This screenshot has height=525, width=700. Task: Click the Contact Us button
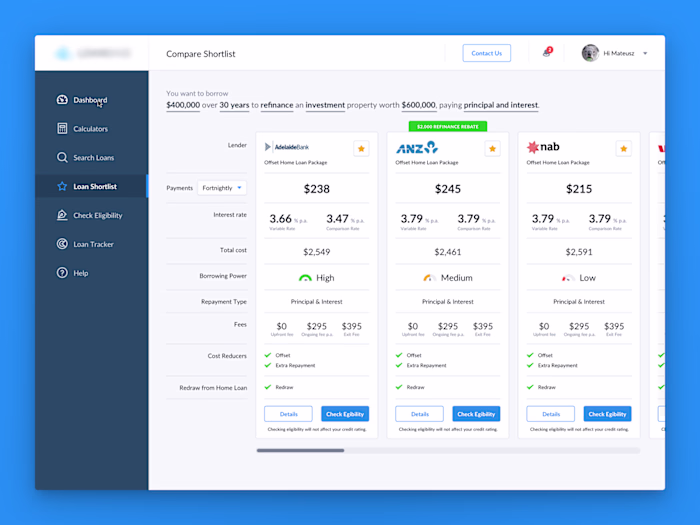[x=487, y=53]
